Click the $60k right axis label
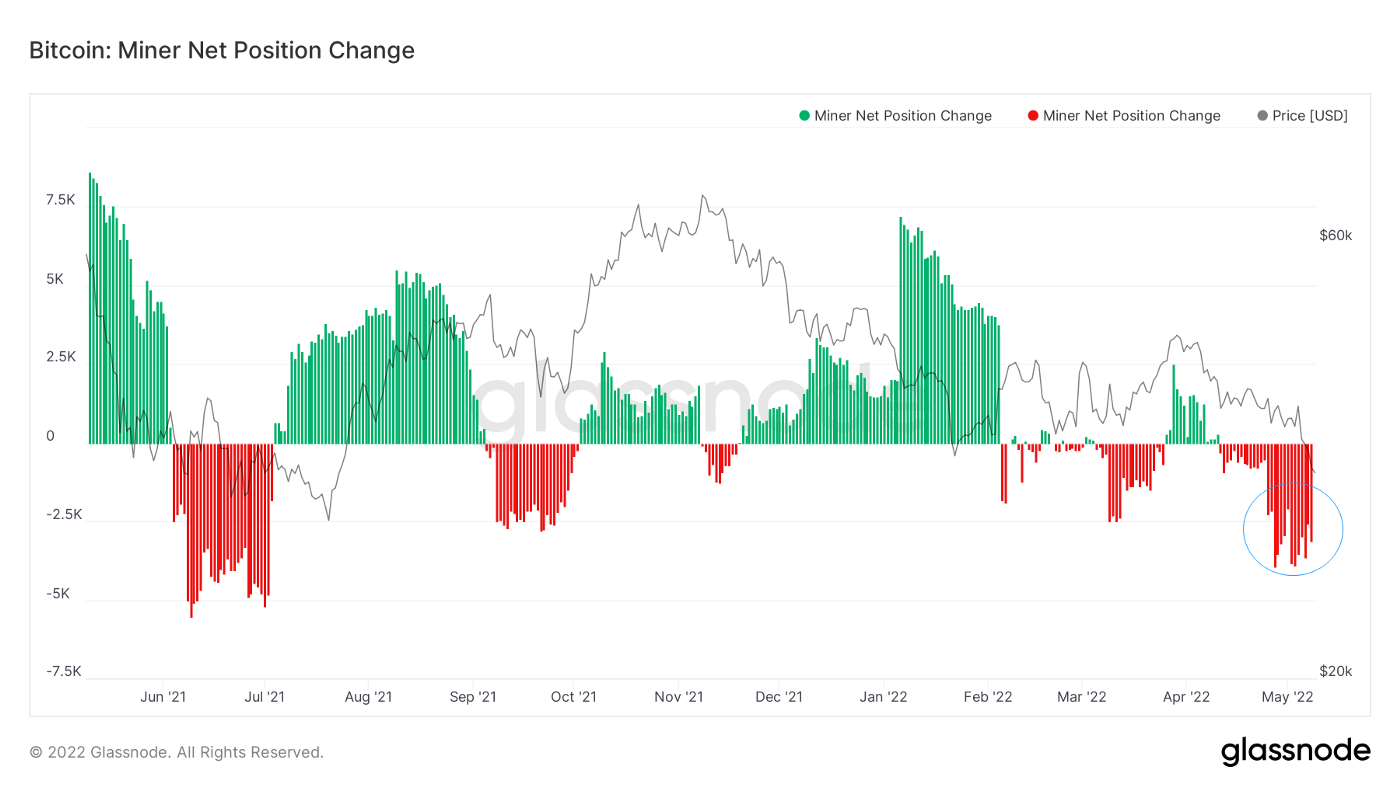1400x787 pixels. tap(1335, 236)
